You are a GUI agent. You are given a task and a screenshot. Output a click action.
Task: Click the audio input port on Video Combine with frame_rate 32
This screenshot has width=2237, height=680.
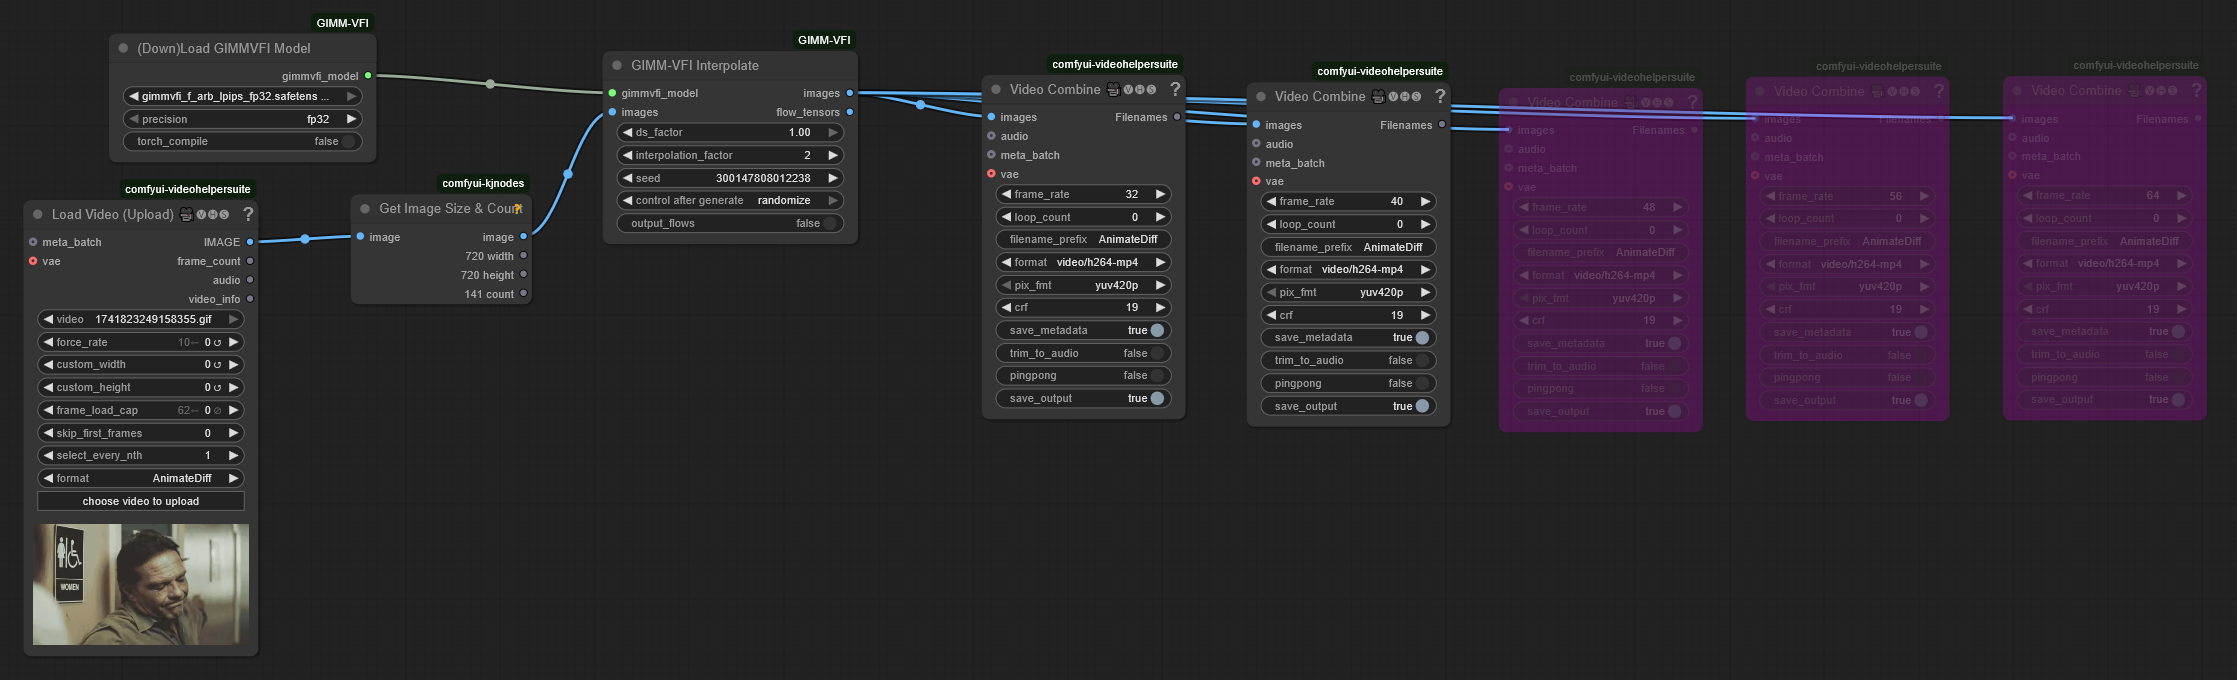[991, 136]
